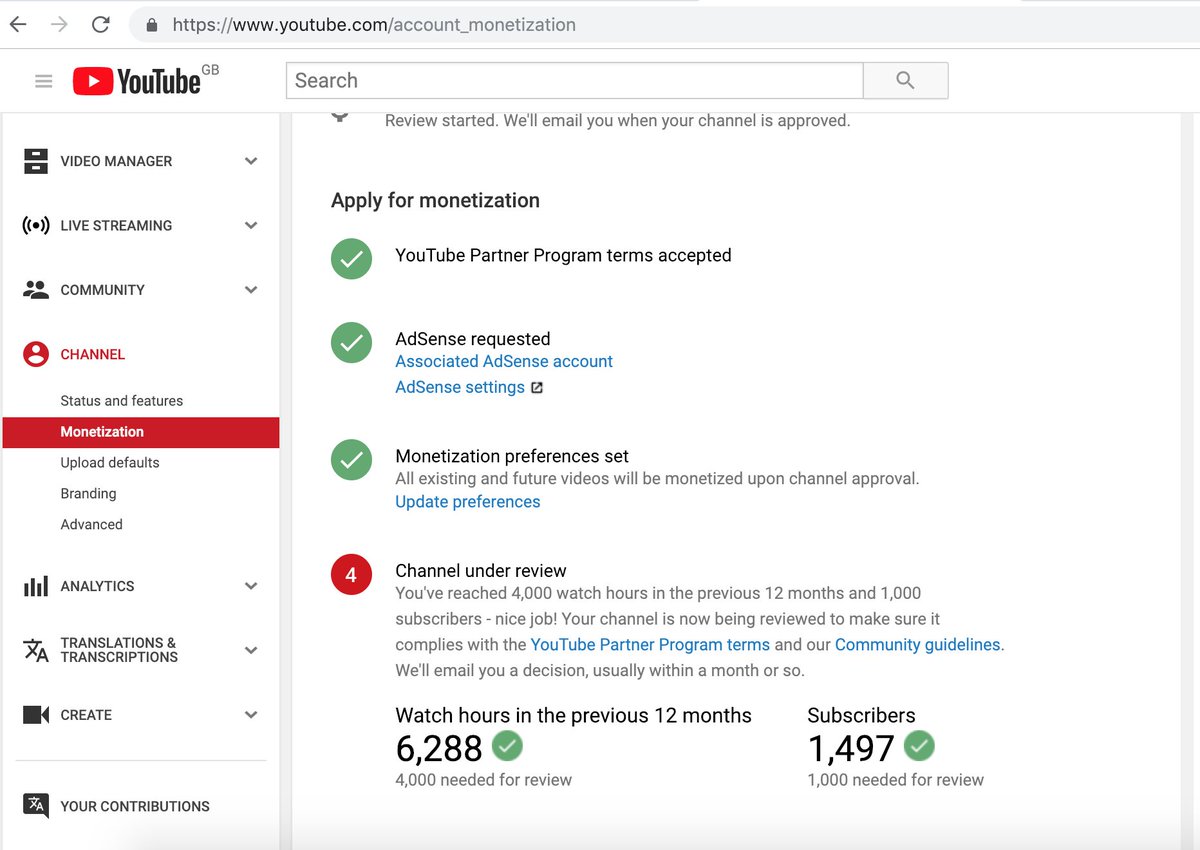Expand the Analytics chevron
This screenshot has width=1200, height=850.
[251, 586]
